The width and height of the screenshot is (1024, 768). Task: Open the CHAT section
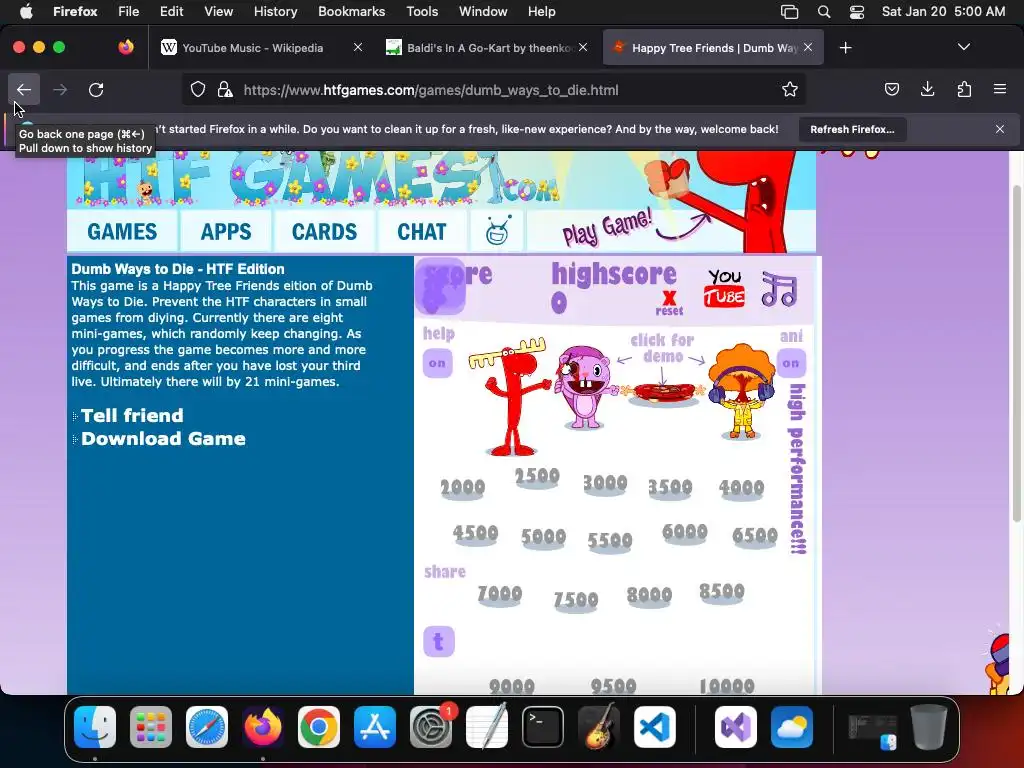[x=422, y=231]
